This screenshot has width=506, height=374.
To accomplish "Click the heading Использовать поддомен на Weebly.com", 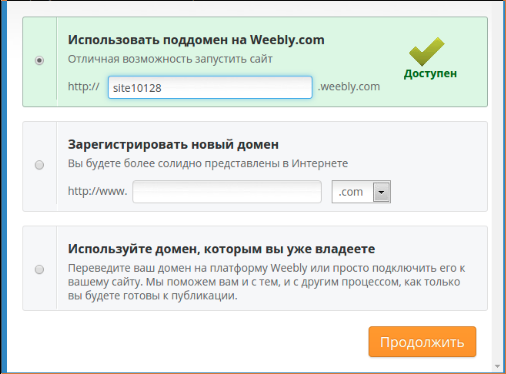I will tap(196, 40).
